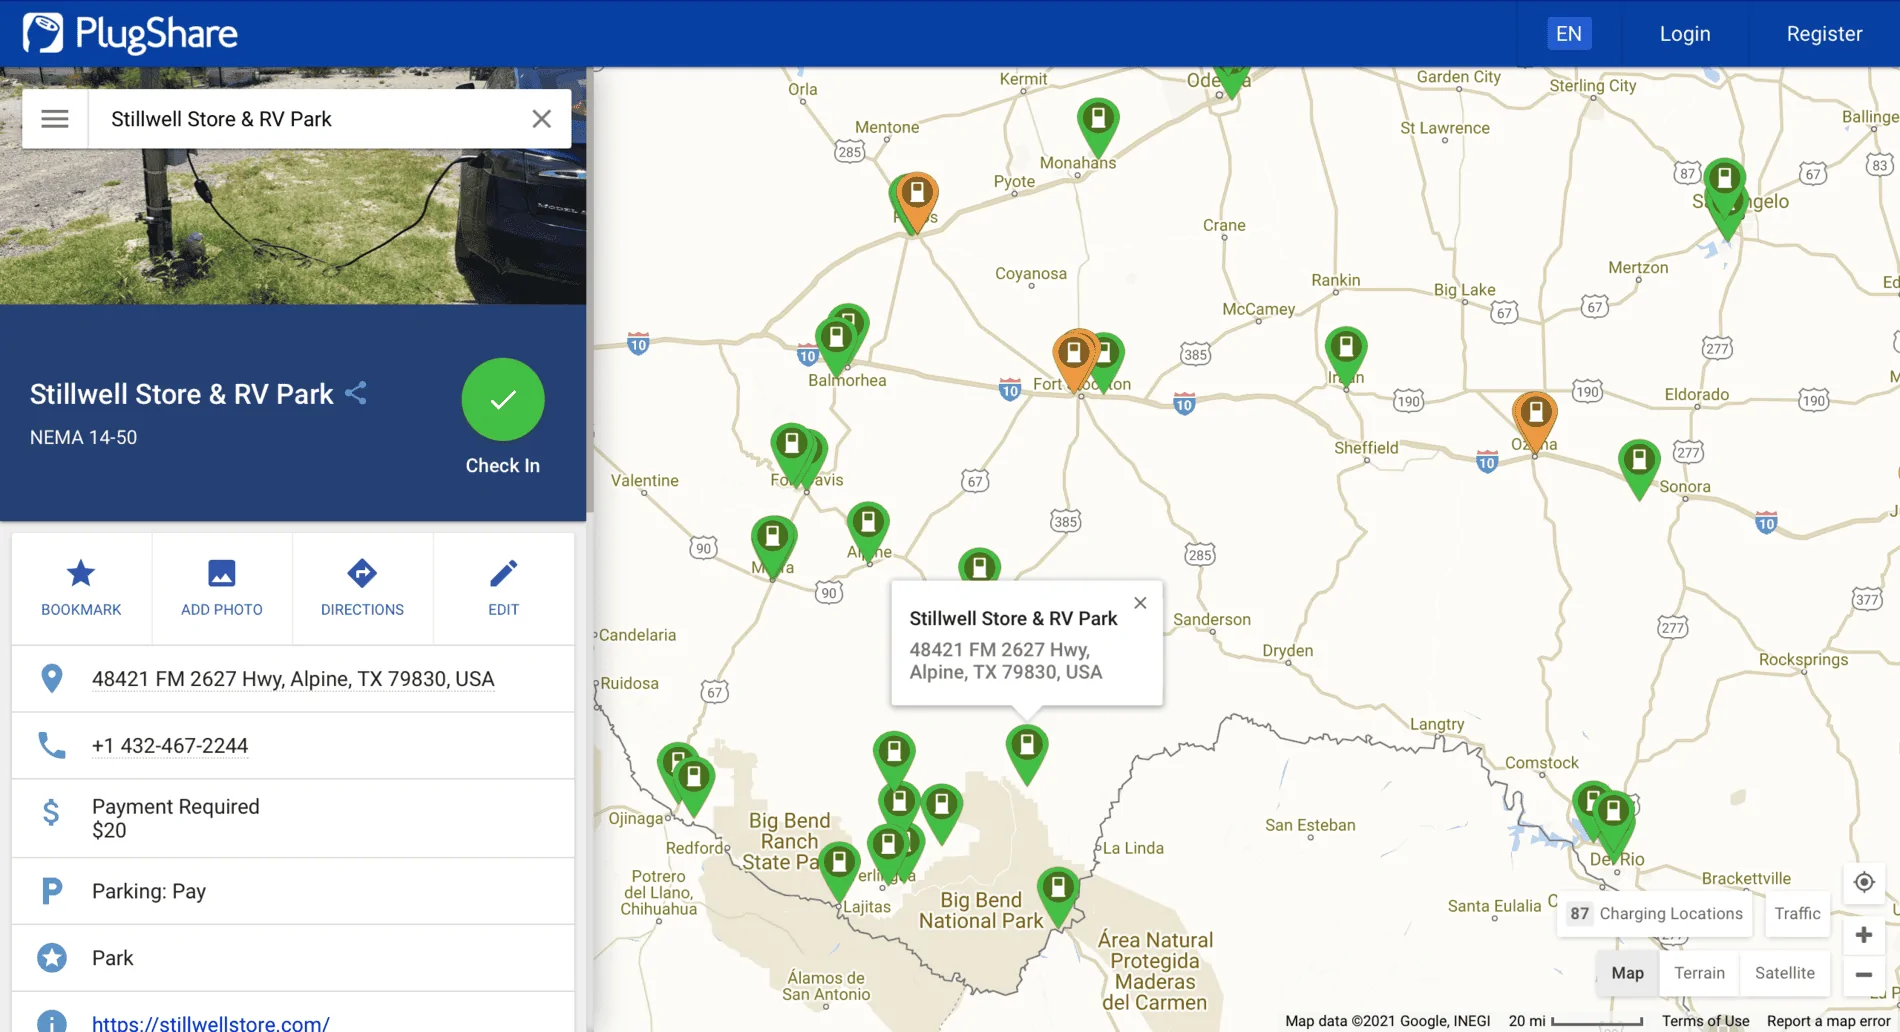Image resolution: width=1900 pixels, height=1032 pixels.
Task: Call phone number +1 432-467-2244
Action: (x=170, y=746)
